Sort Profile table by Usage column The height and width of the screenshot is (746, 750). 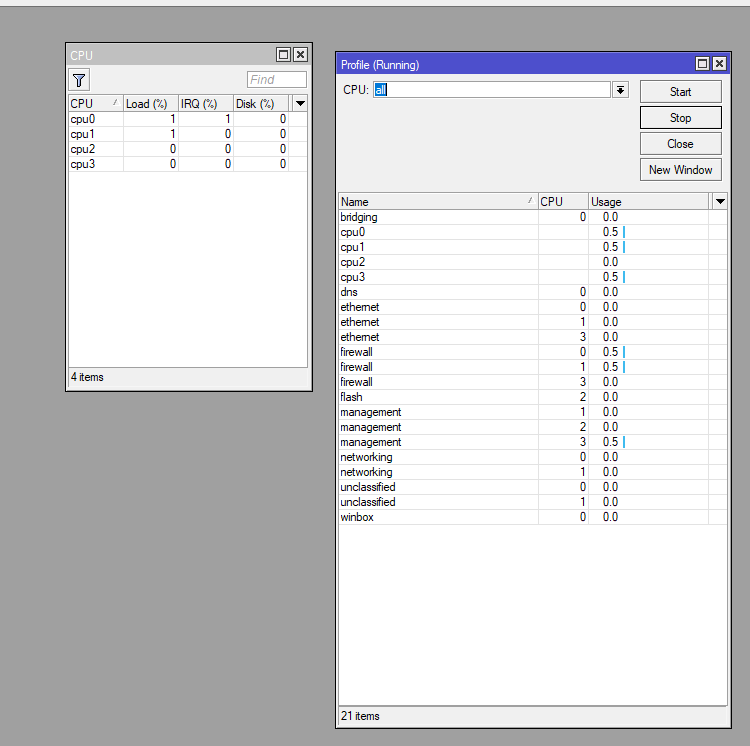click(x=648, y=202)
